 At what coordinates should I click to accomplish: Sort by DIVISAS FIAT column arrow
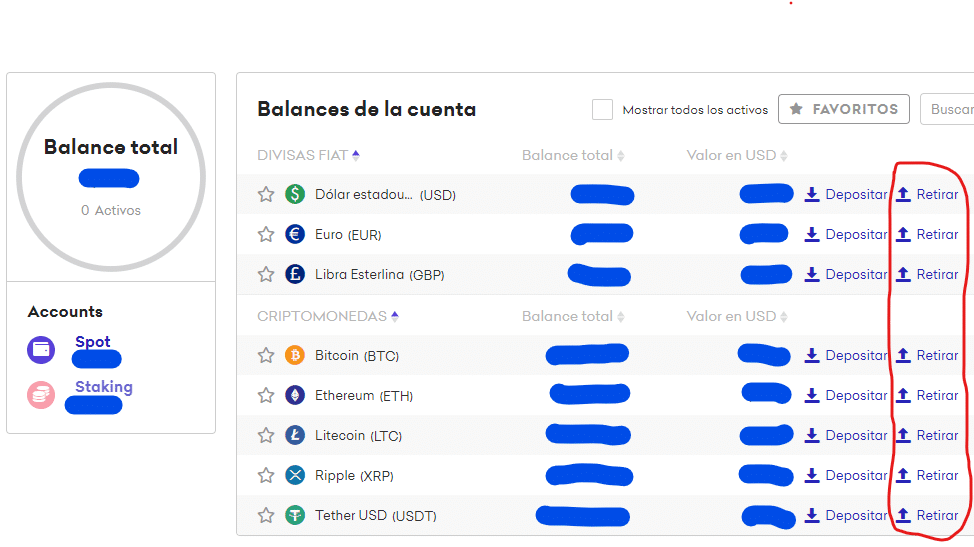(356, 155)
